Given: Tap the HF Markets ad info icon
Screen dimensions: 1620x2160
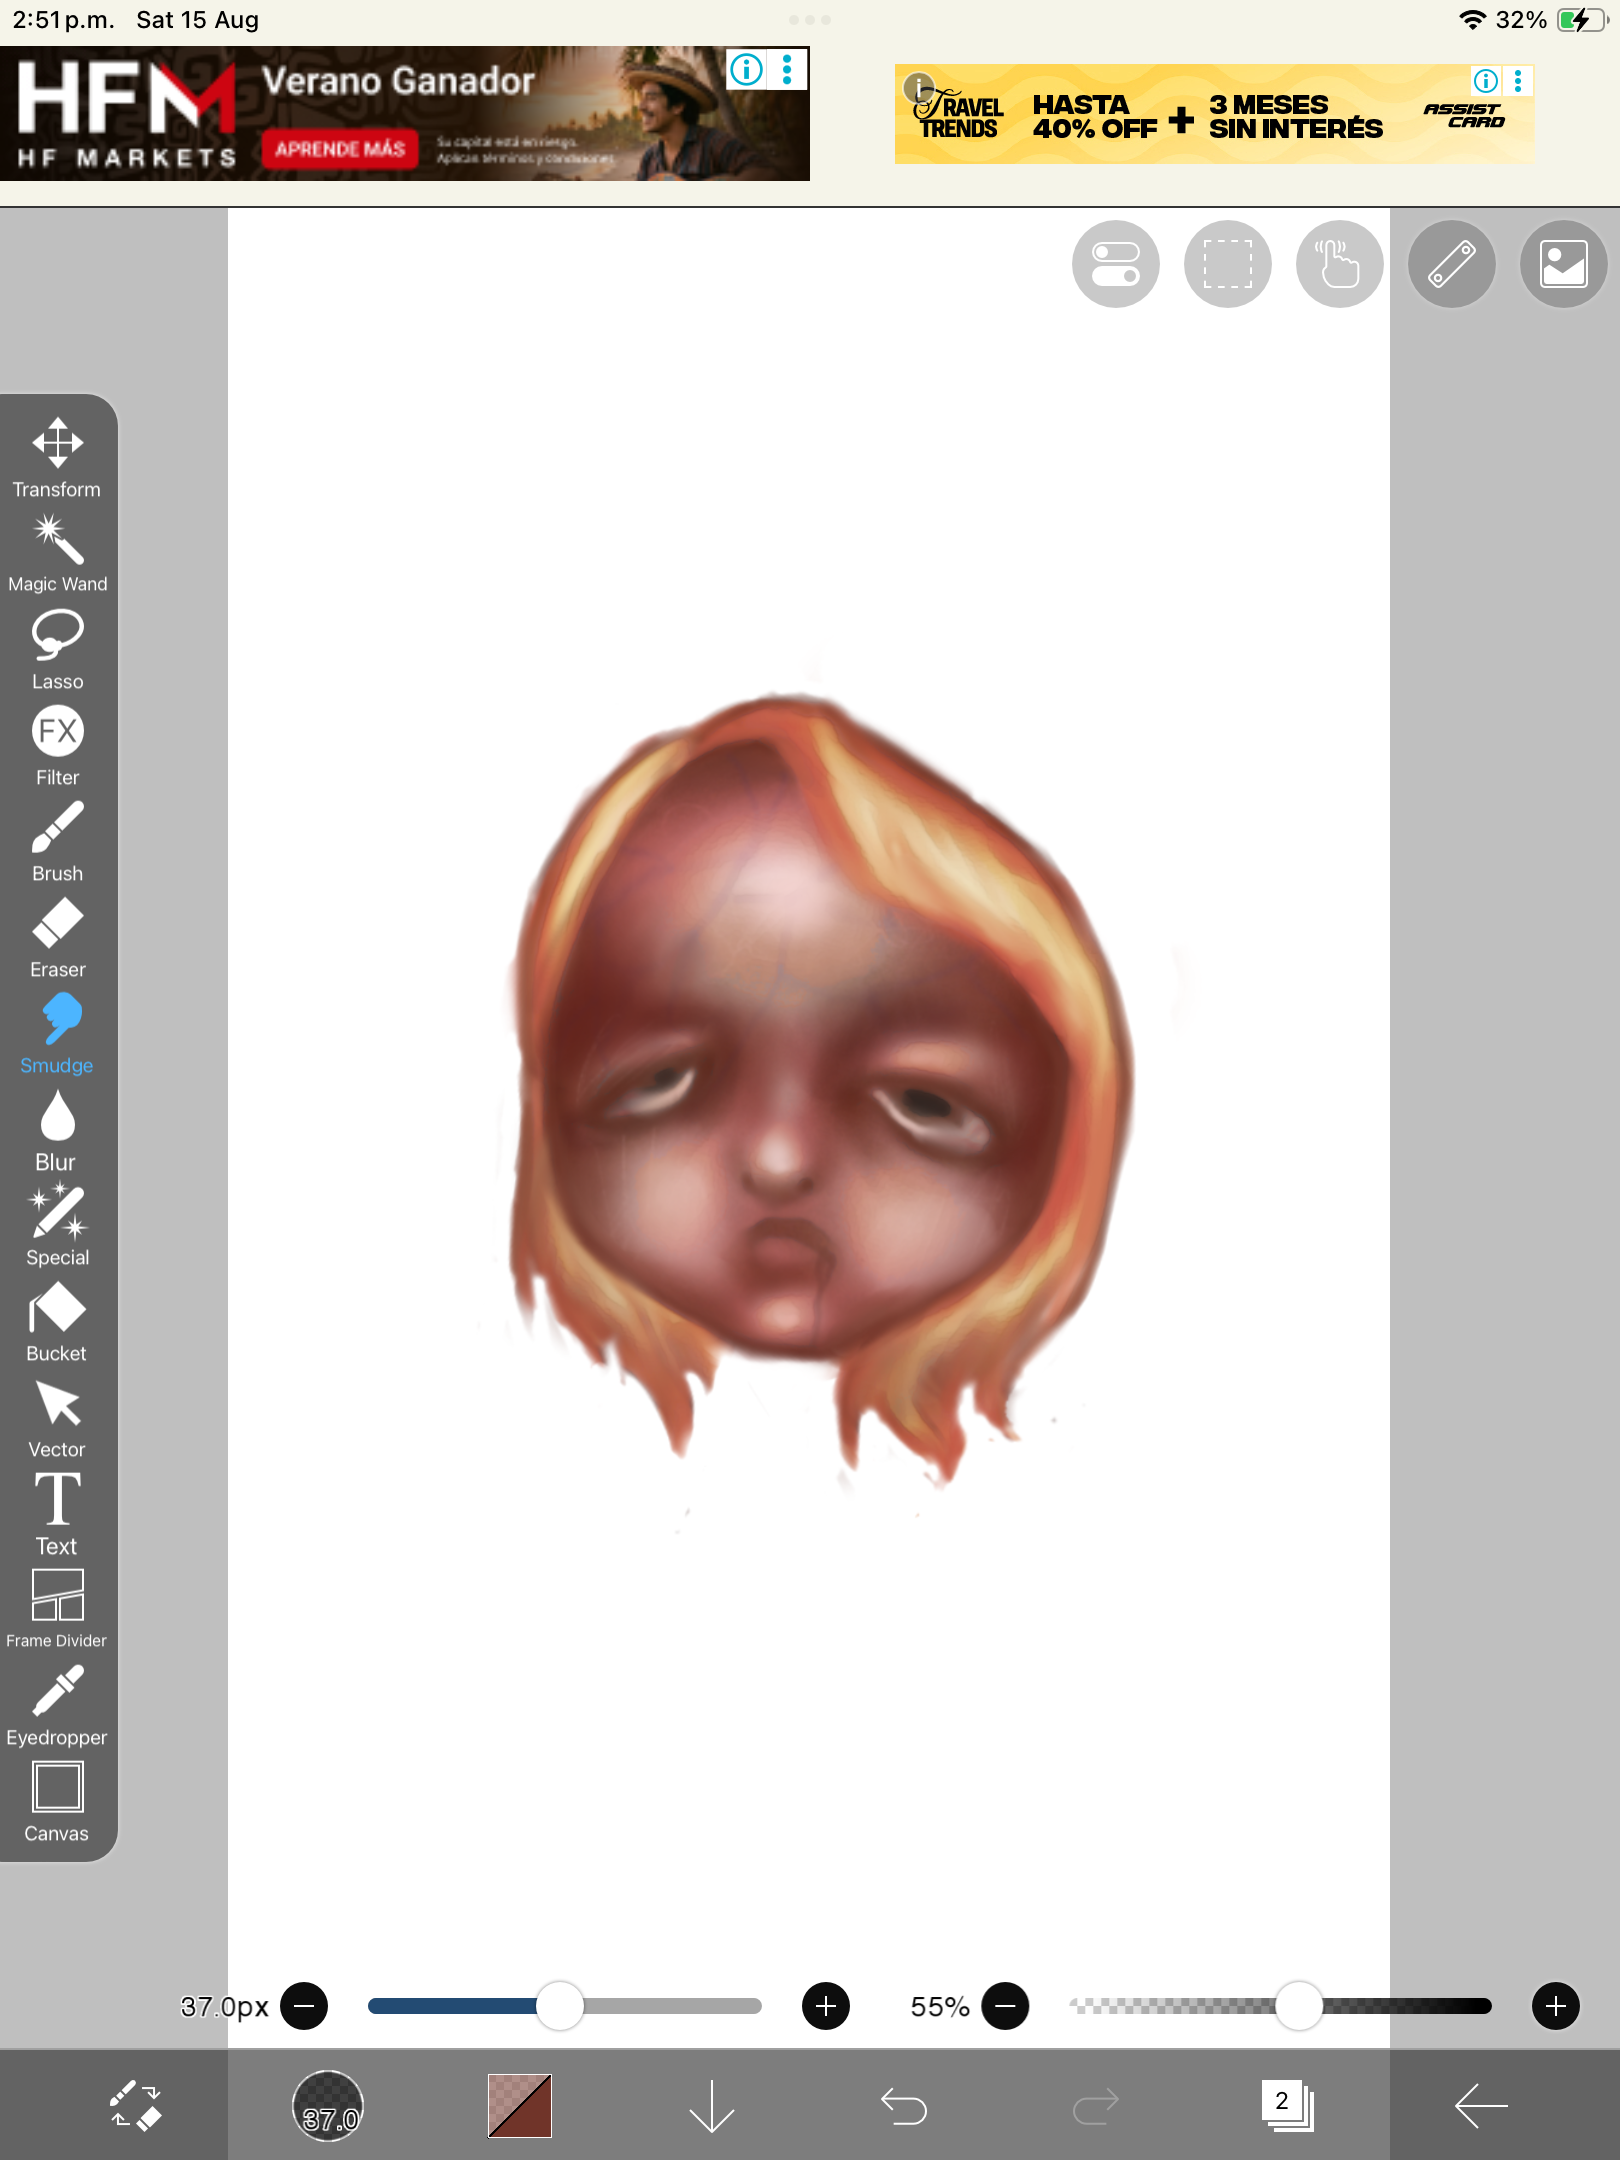Looking at the screenshot, I should pyautogui.click(x=747, y=69).
